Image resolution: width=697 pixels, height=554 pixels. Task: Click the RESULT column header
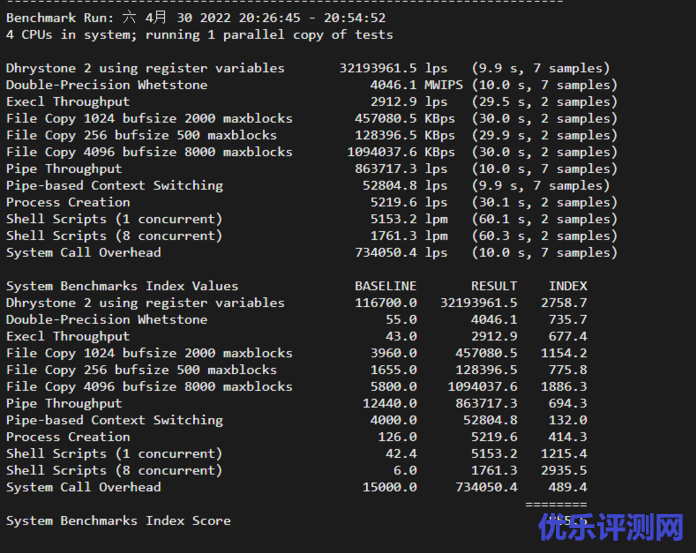494,286
